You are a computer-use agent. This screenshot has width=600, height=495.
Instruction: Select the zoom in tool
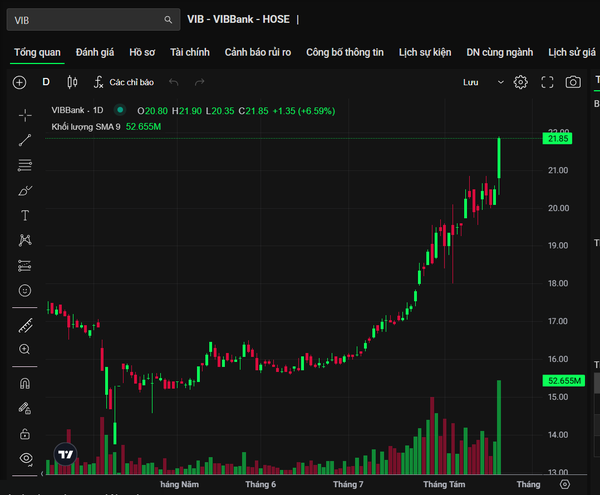(24, 349)
